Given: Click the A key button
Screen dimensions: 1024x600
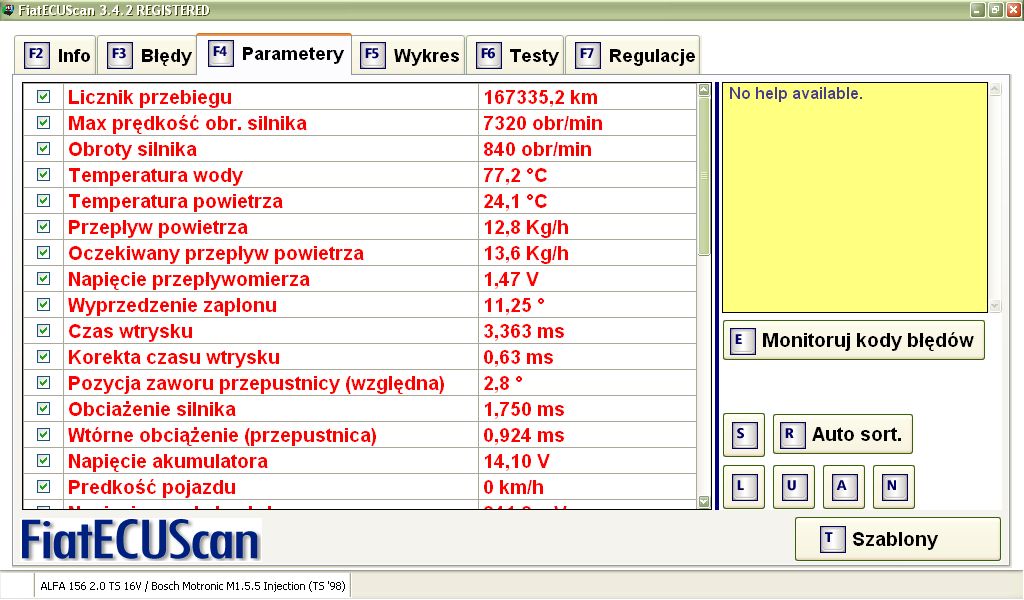Looking at the screenshot, I should (x=844, y=486).
